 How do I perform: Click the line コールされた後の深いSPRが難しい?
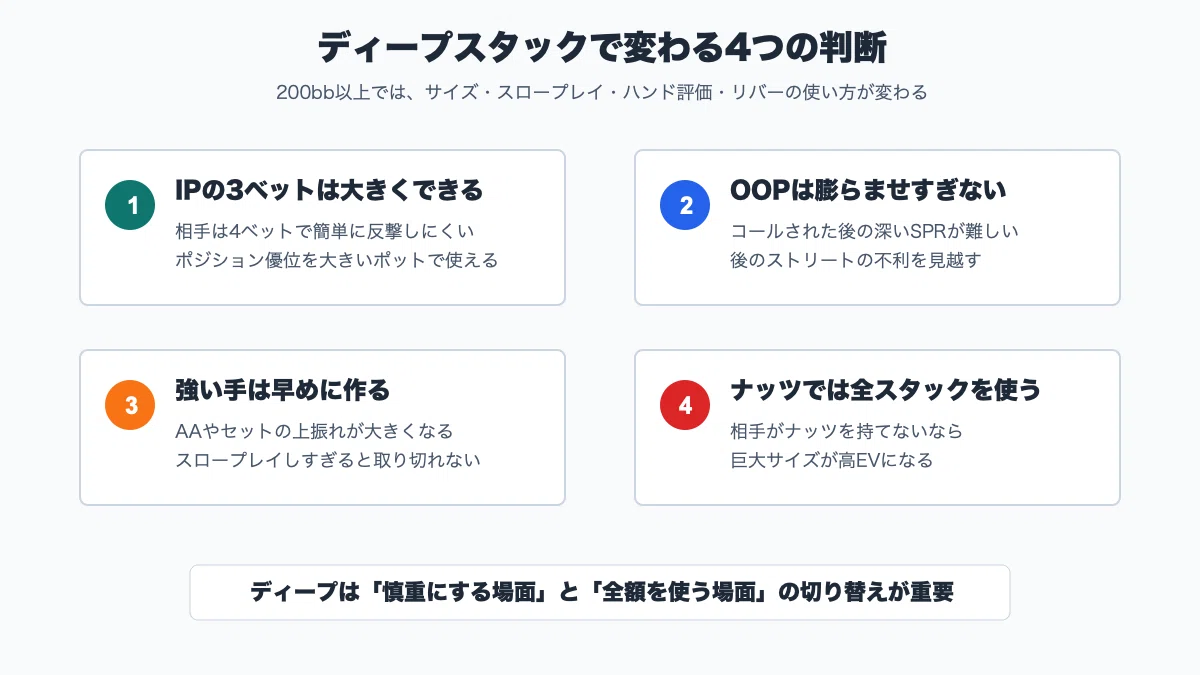click(875, 231)
